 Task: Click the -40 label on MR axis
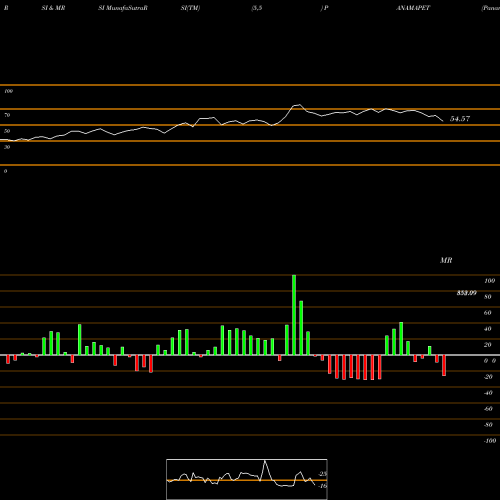[x=488, y=393]
